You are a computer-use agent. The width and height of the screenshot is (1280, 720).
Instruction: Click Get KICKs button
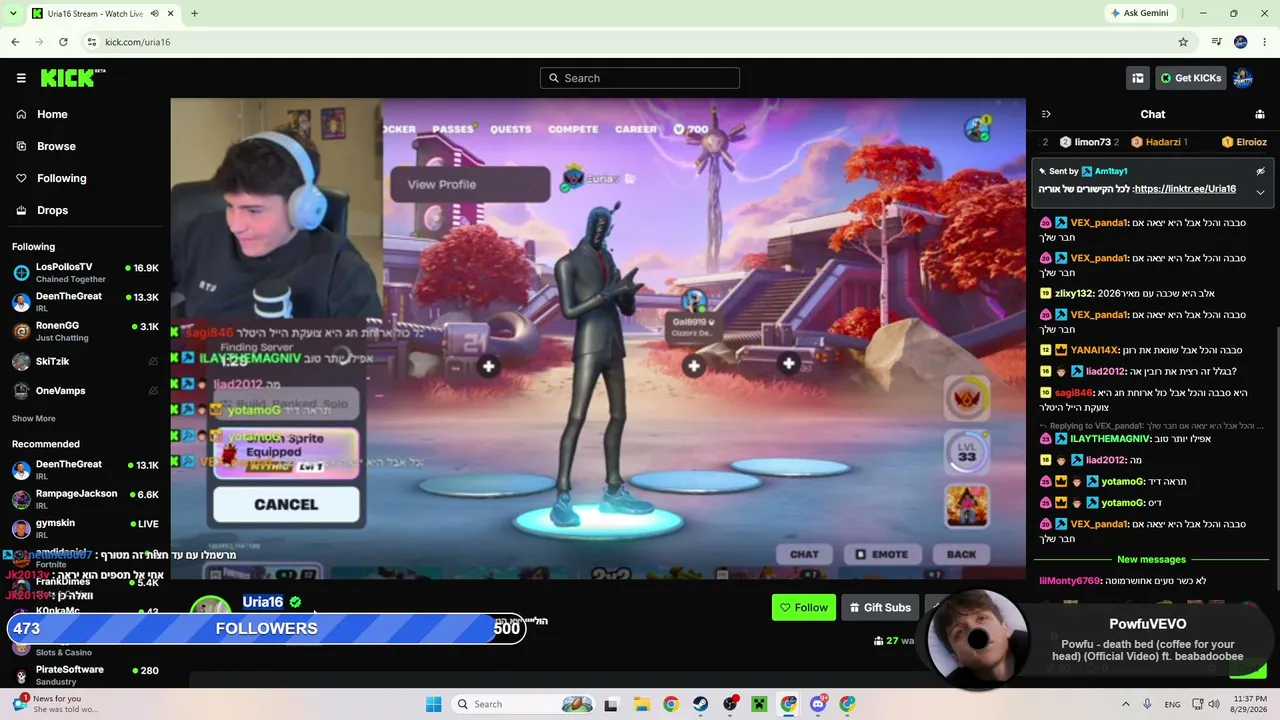[x=1190, y=78]
